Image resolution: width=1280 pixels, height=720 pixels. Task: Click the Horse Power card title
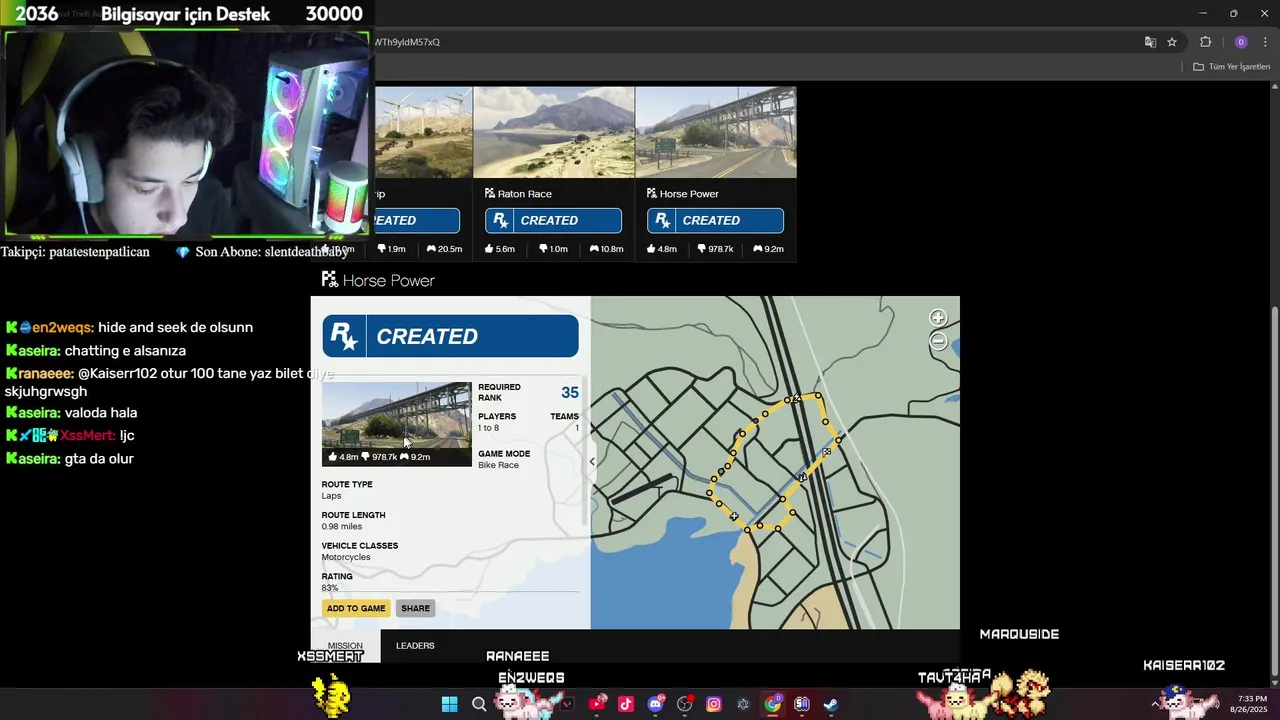[x=689, y=194]
